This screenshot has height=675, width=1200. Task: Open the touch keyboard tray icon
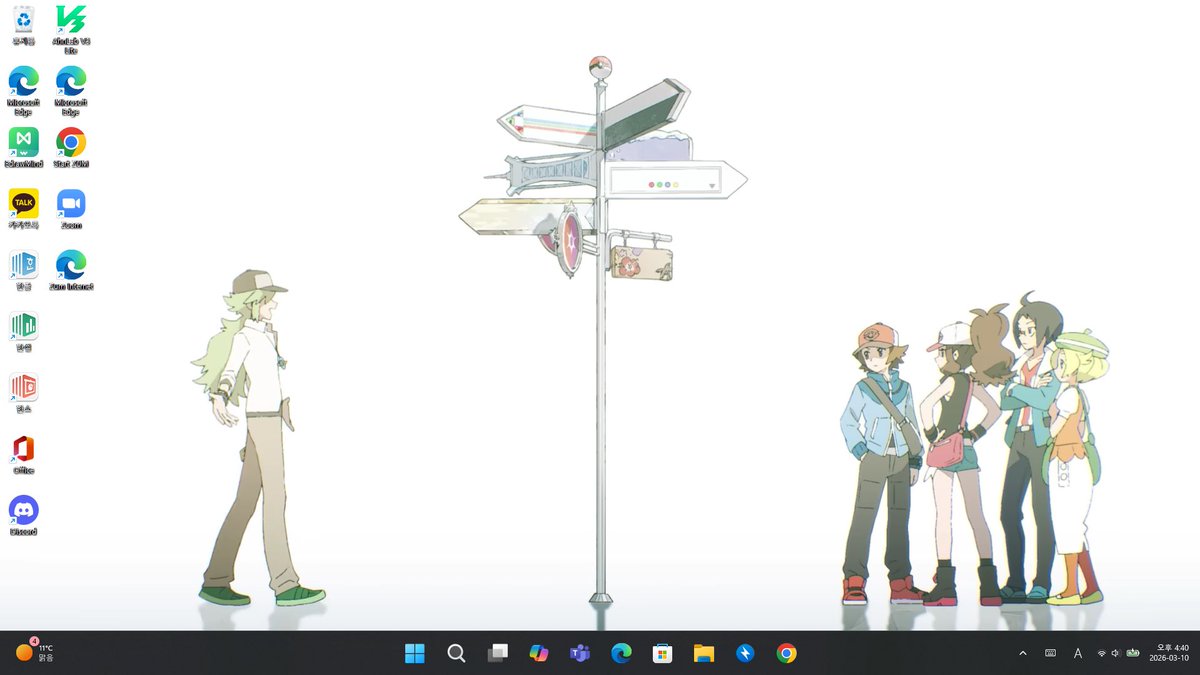(1050, 653)
